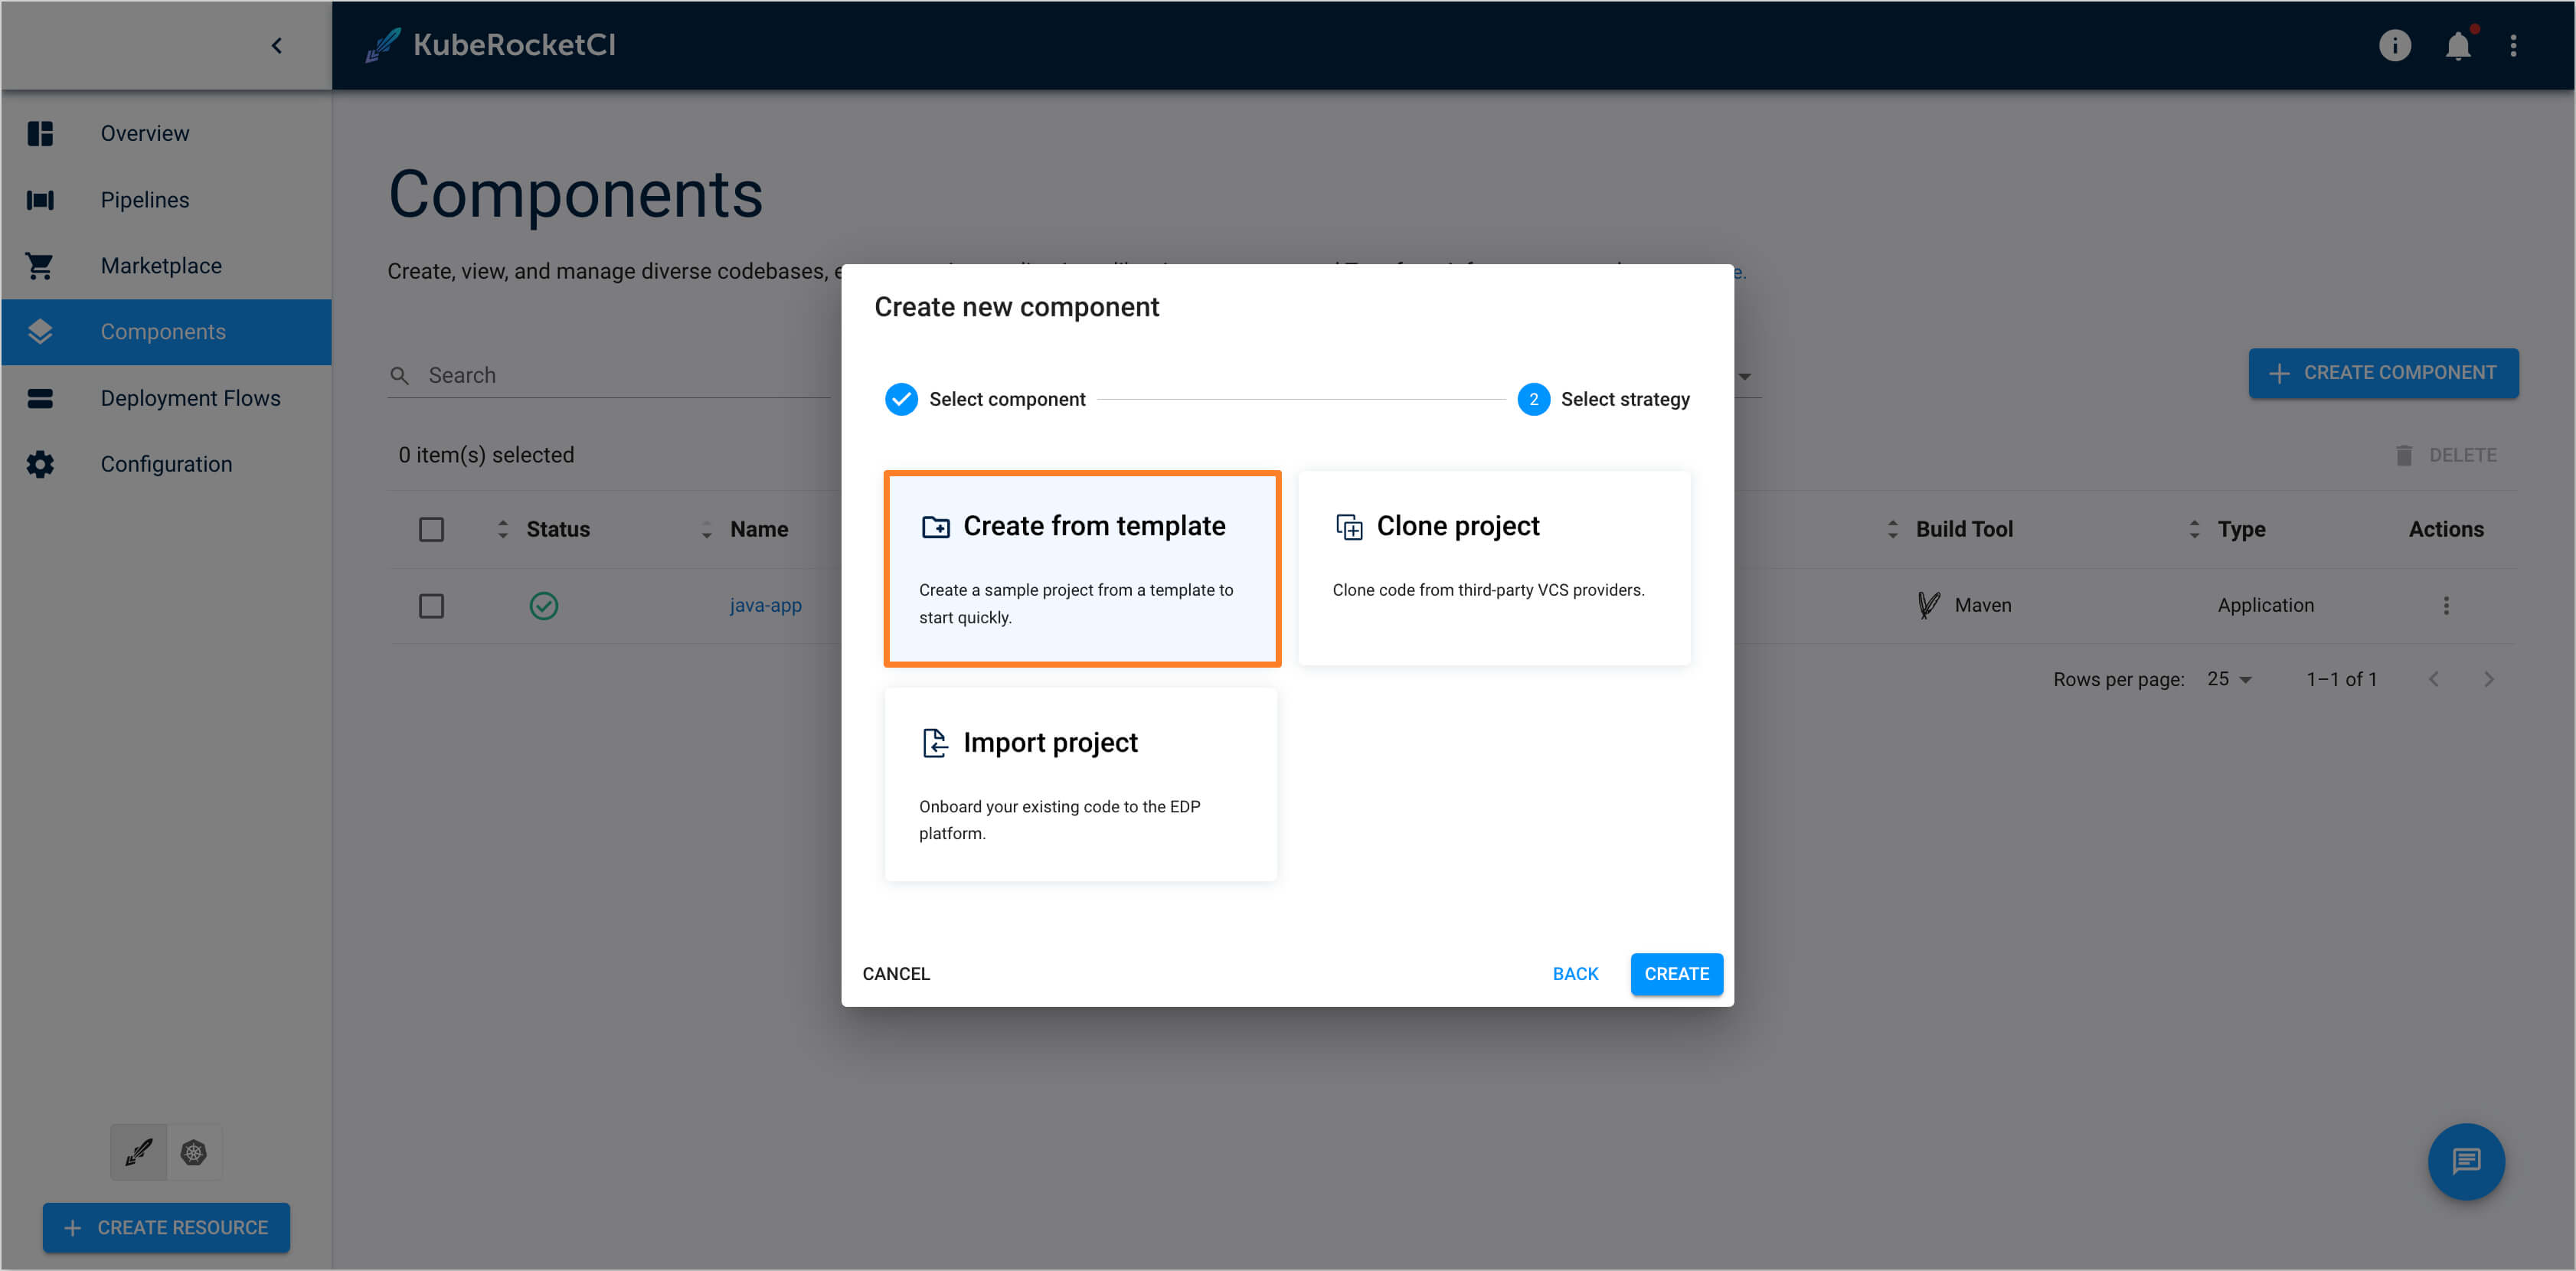Viewport: 2576px width, 1271px height.
Task: Go to Deployment Flows section
Action: click(190, 398)
